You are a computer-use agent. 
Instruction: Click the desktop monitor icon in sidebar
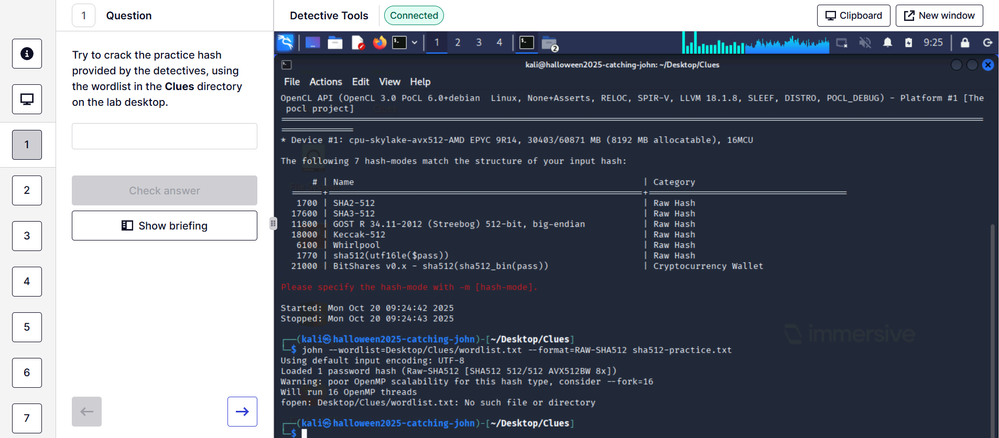[x=27, y=99]
